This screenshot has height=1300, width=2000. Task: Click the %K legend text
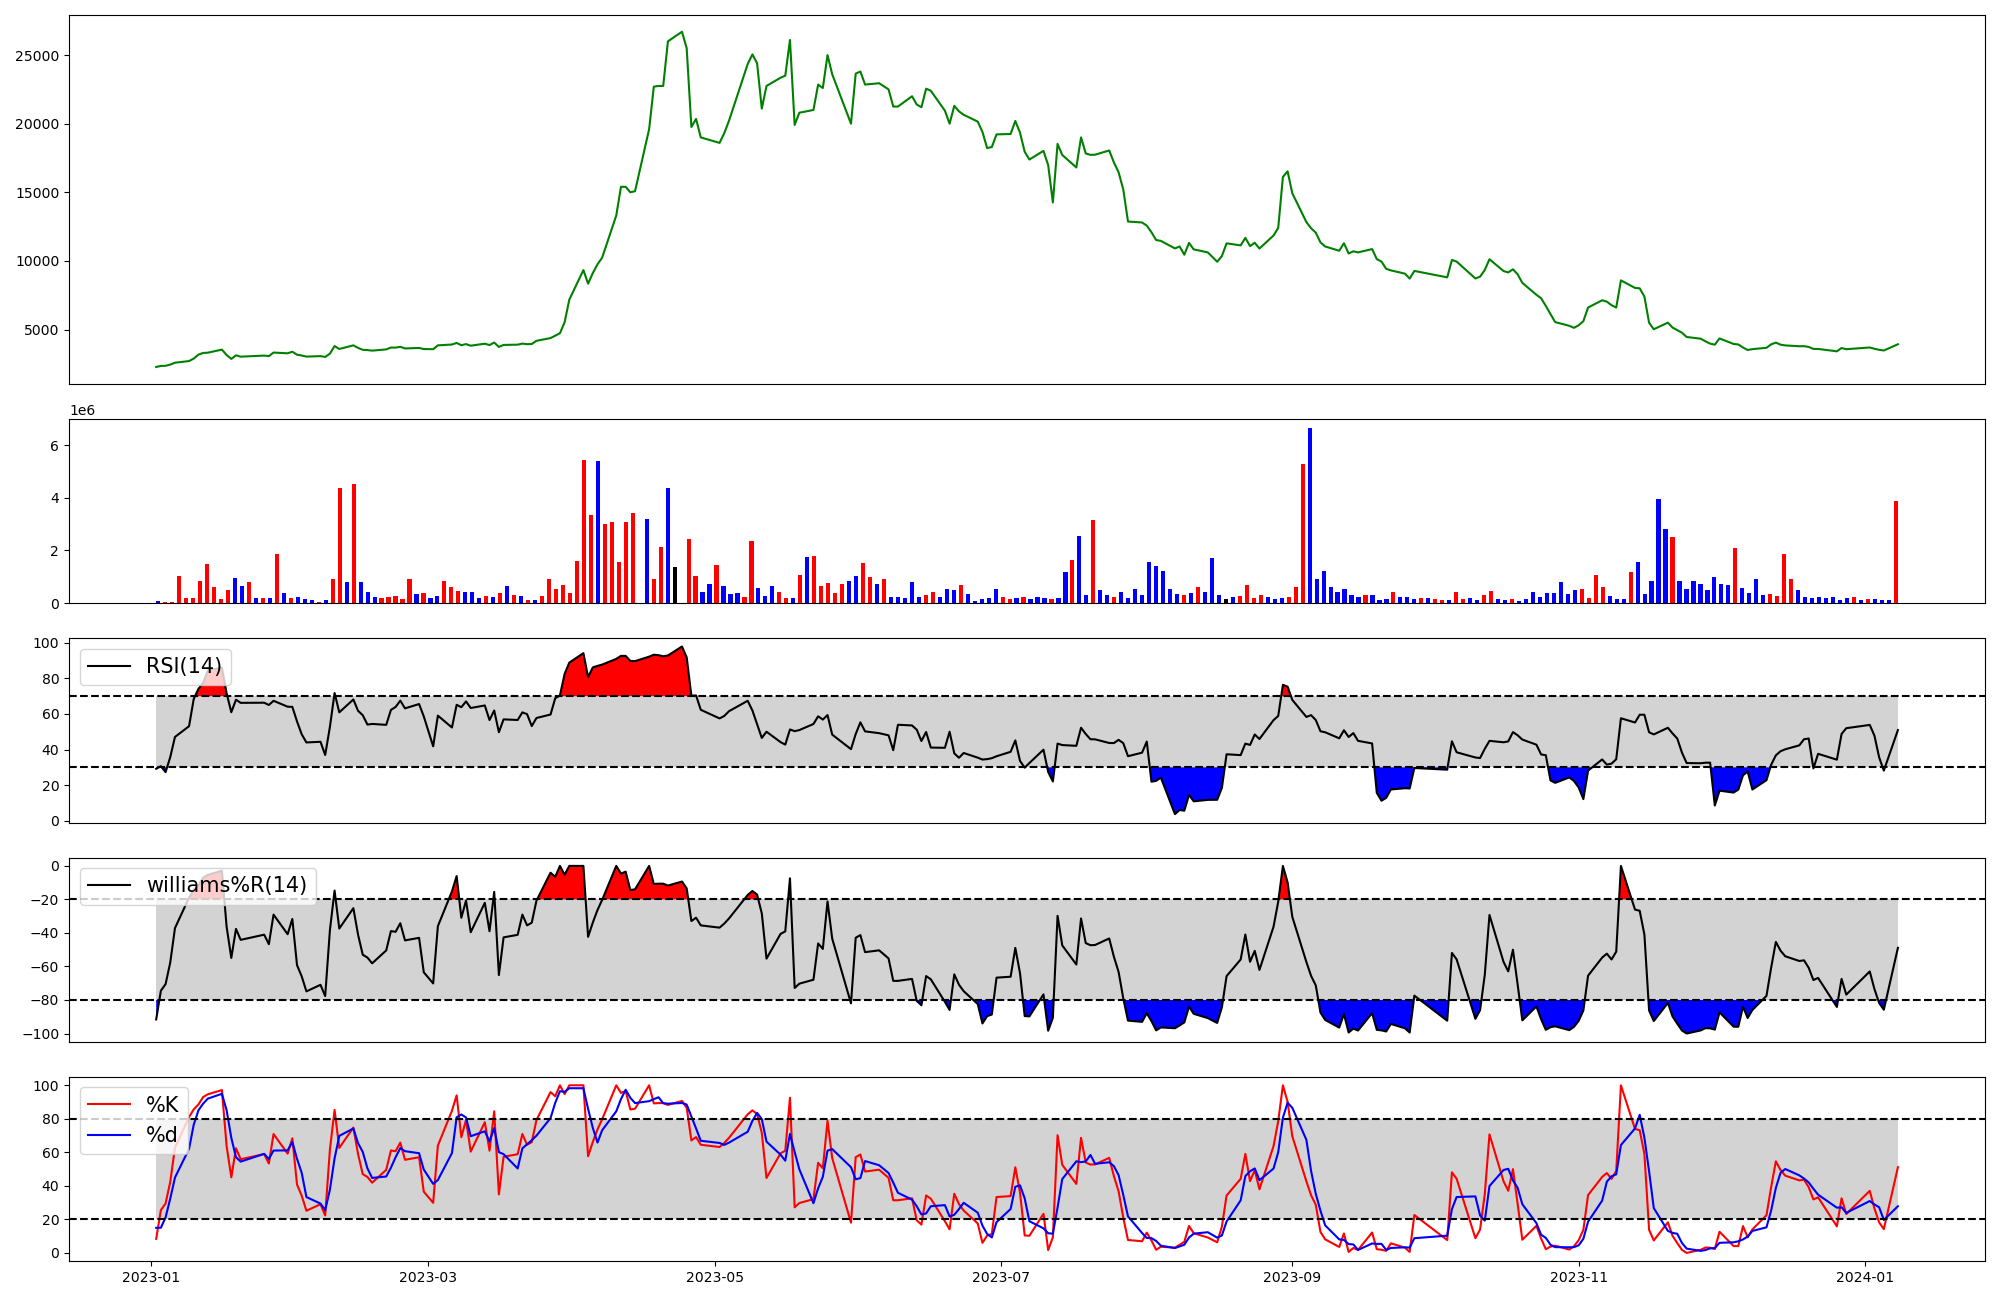pyautogui.click(x=162, y=1104)
